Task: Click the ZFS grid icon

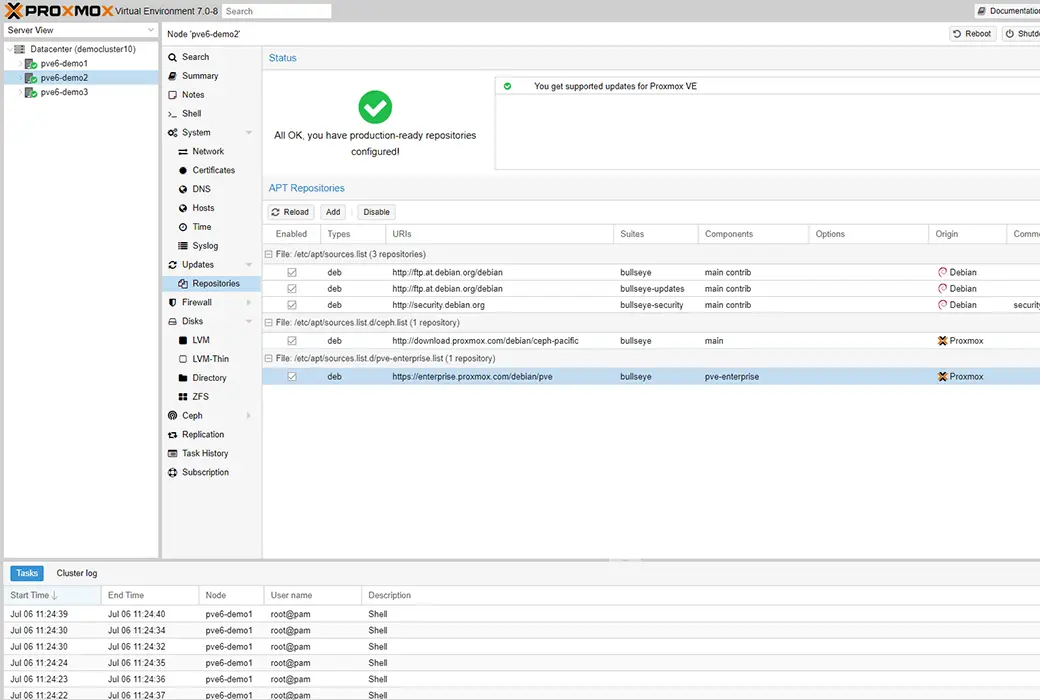Action: click(183, 397)
